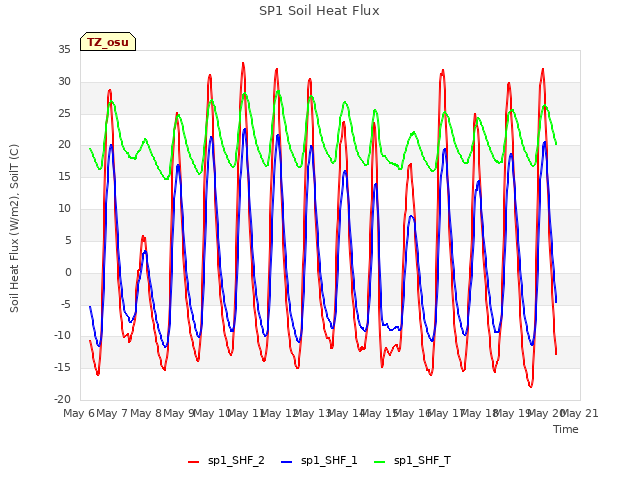
Task: Click the sp1_SHF_2 legend label
Action: (x=236, y=460)
